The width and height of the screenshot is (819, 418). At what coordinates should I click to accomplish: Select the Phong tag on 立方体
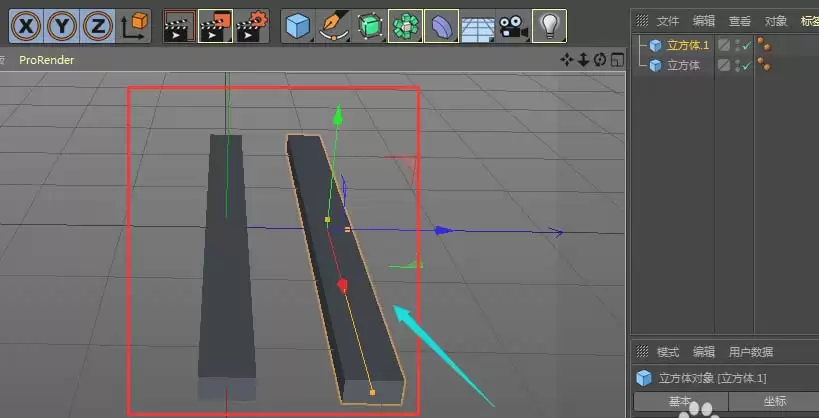tap(764, 64)
